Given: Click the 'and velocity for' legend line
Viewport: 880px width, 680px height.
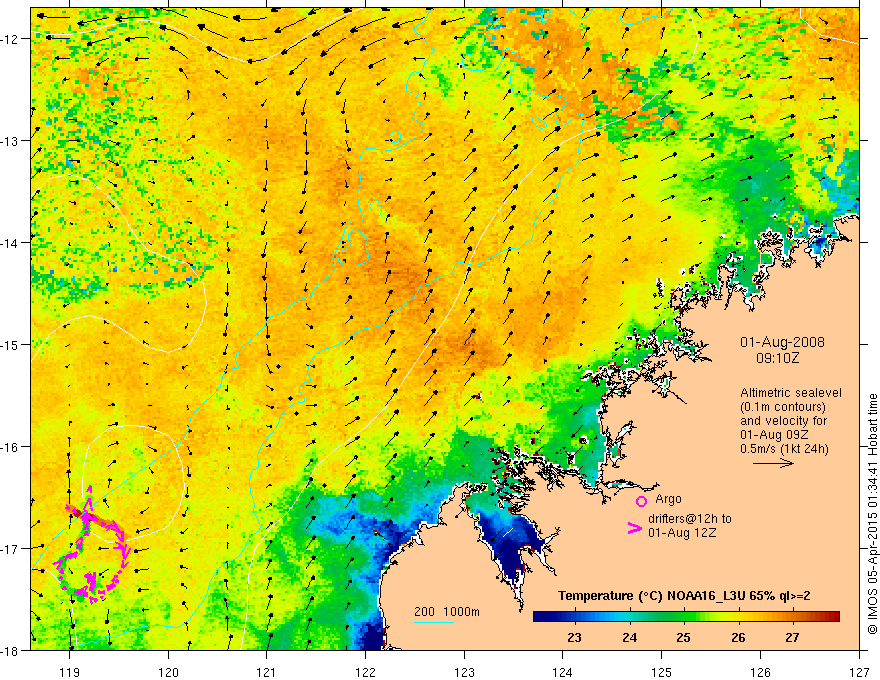Looking at the screenshot, I should [783, 421].
